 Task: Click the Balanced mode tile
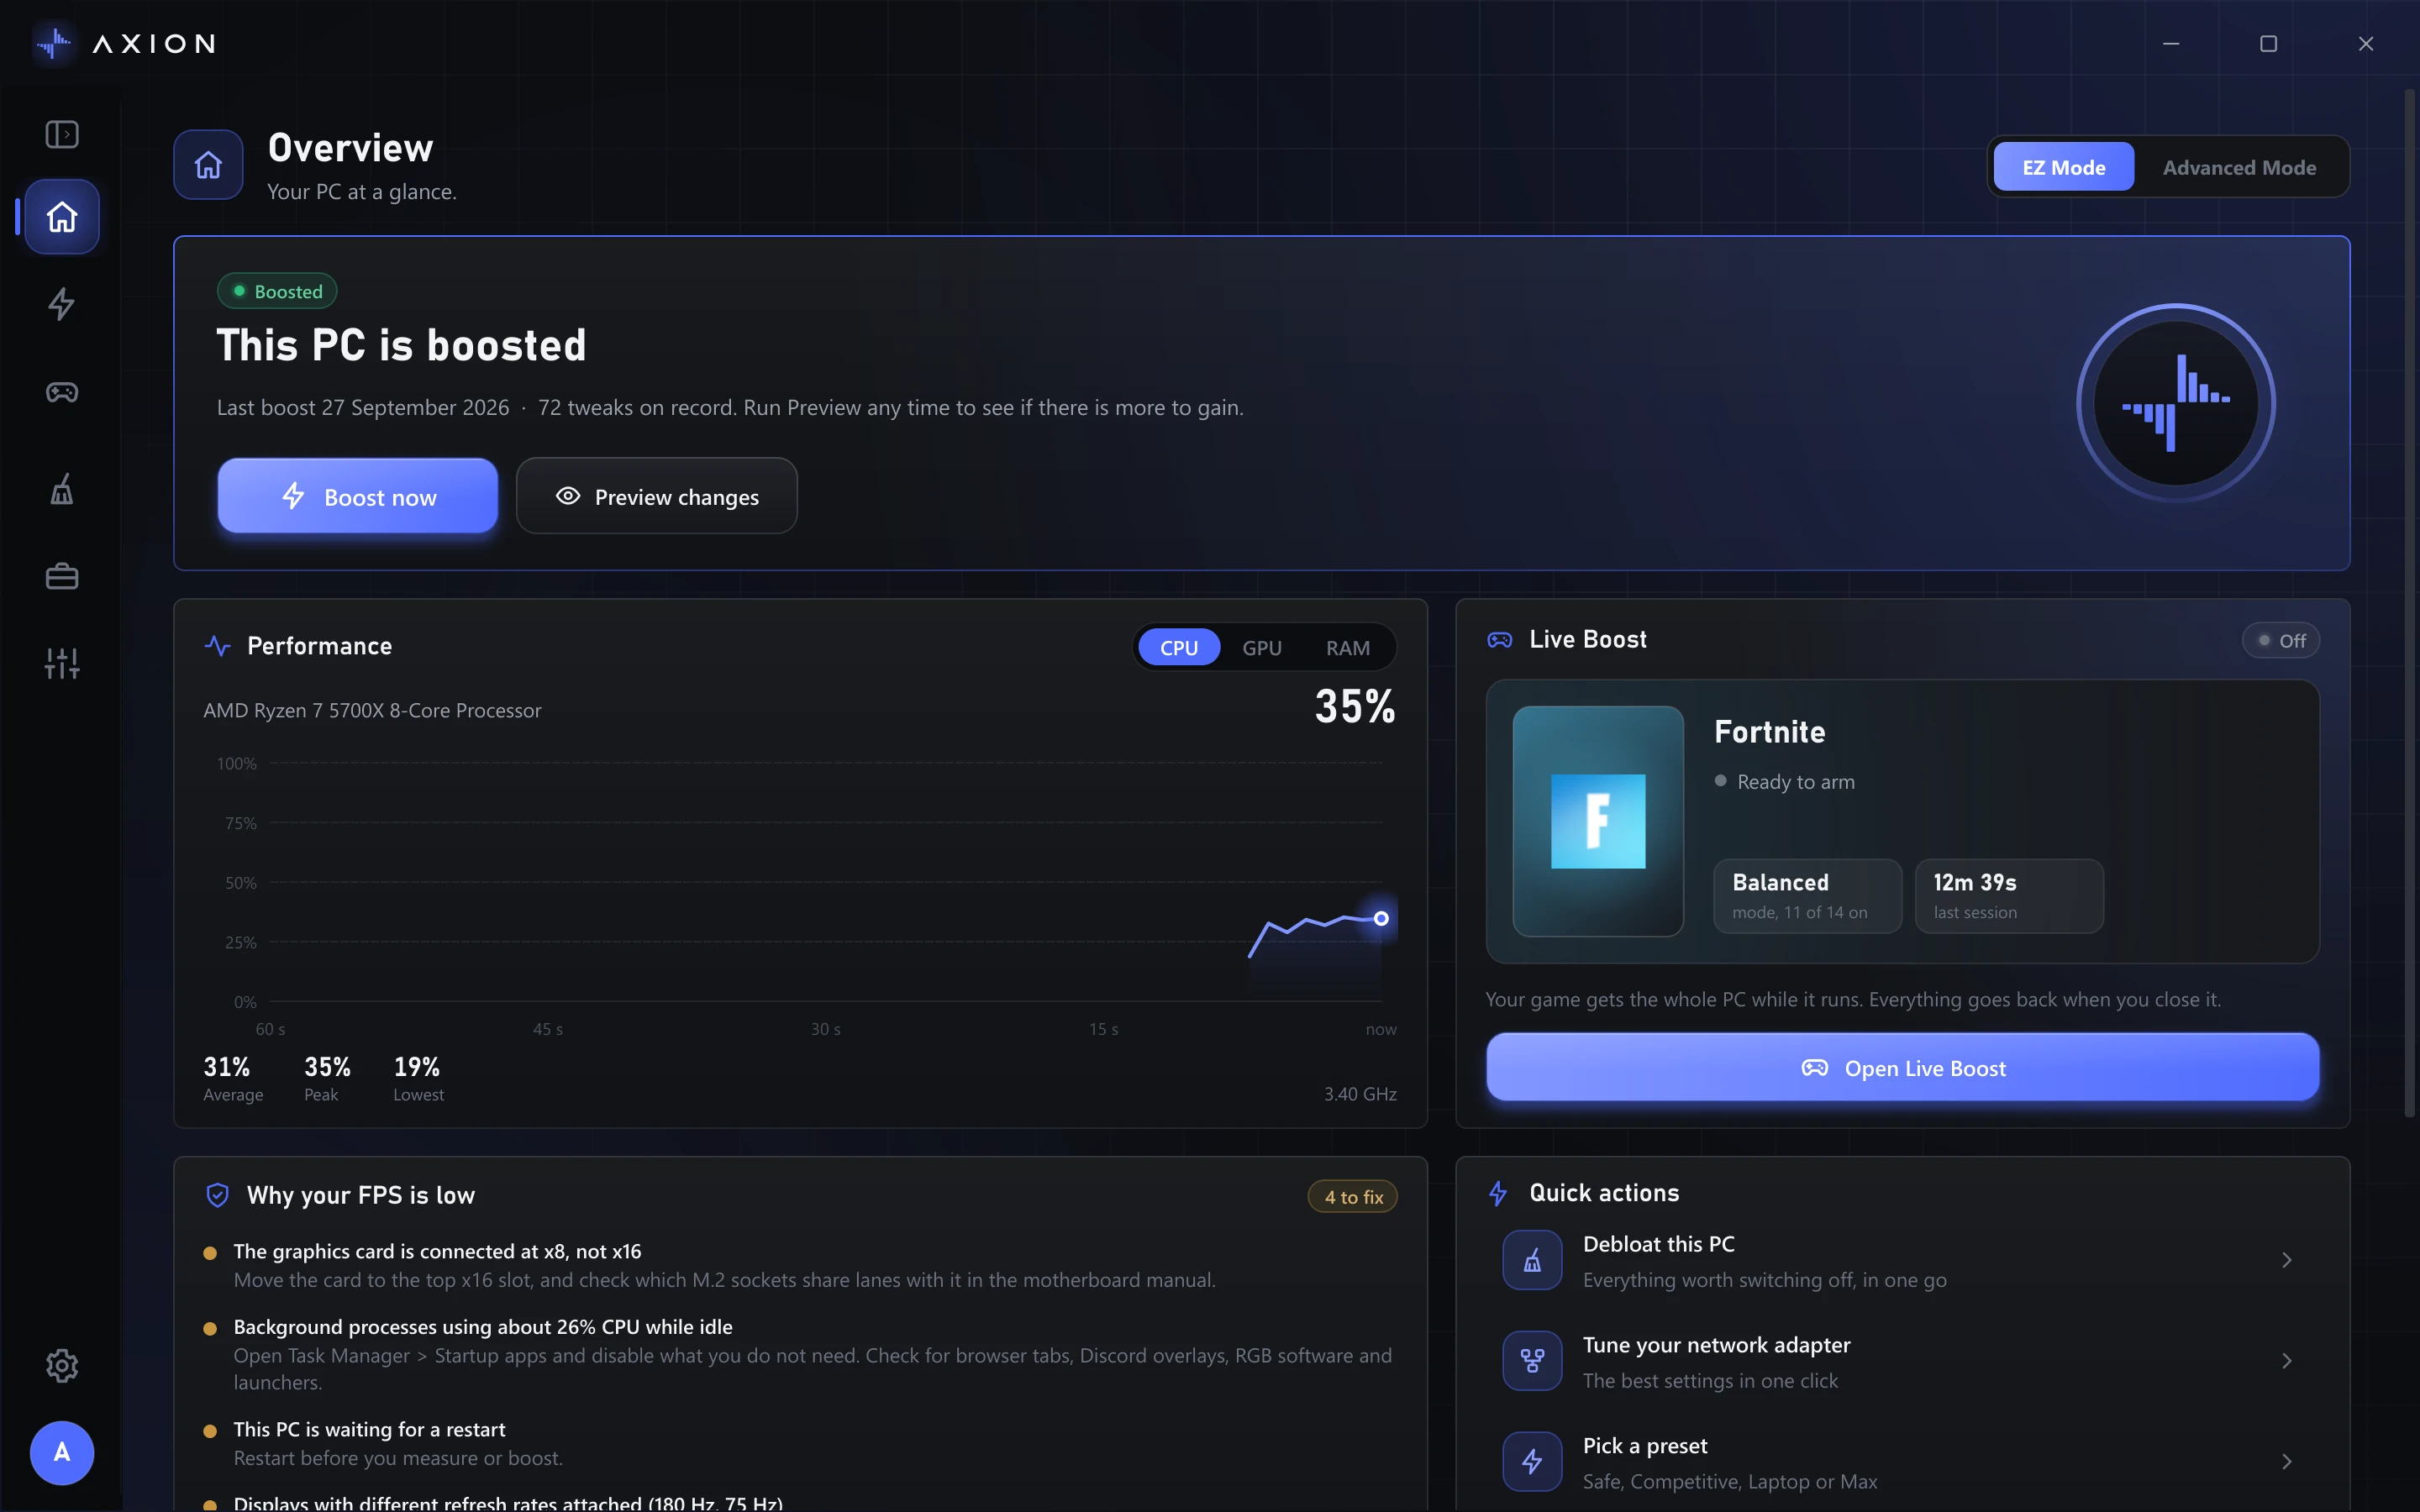point(1807,896)
